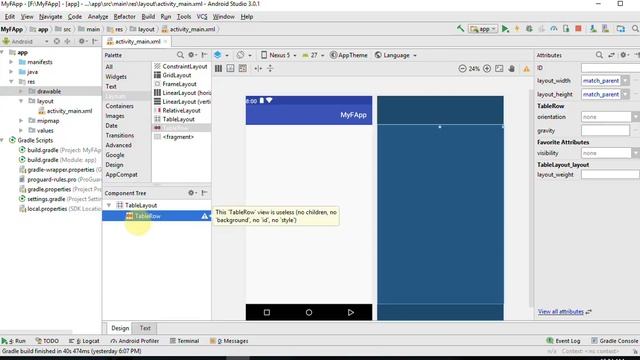Screen dimensions: 640x360
Task: Open the layout_width match_parent dropdown
Action: 625,80
